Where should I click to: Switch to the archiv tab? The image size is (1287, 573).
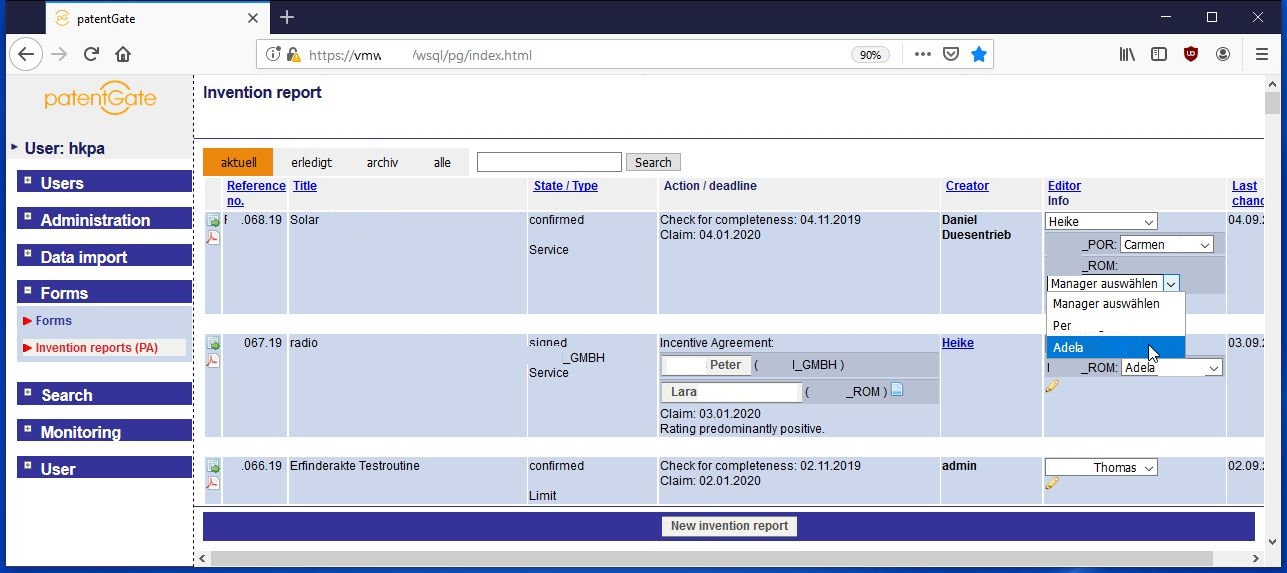click(382, 162)
